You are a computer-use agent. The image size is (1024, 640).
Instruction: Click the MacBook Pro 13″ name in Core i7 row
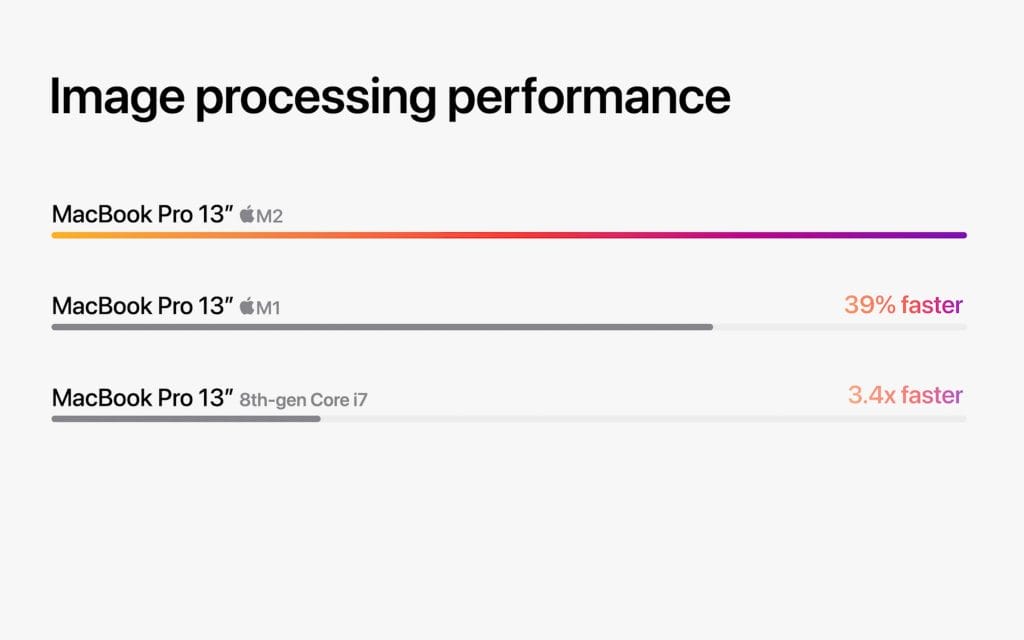click(142, 398)
